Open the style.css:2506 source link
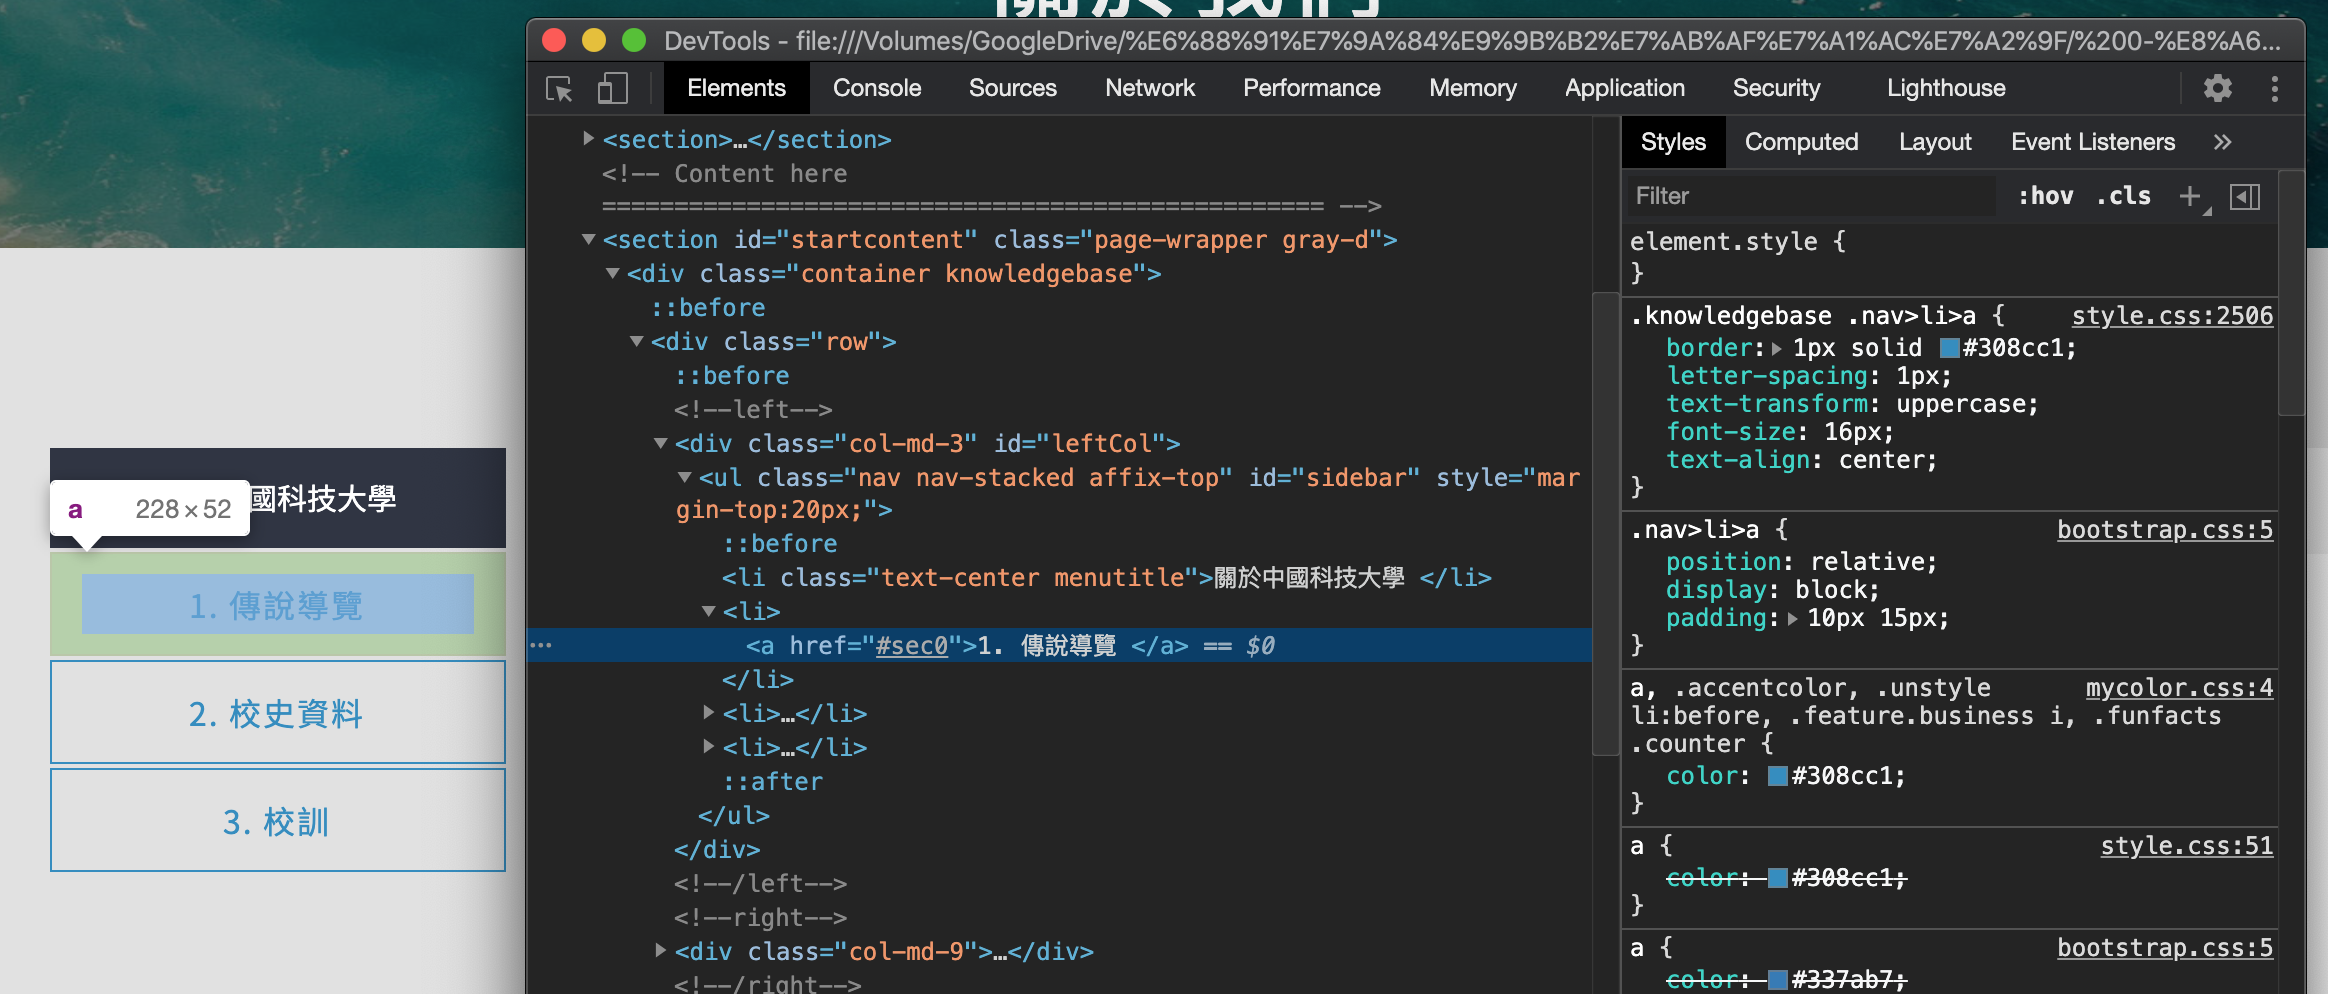2328x994 pixels. click(2171, 316)
